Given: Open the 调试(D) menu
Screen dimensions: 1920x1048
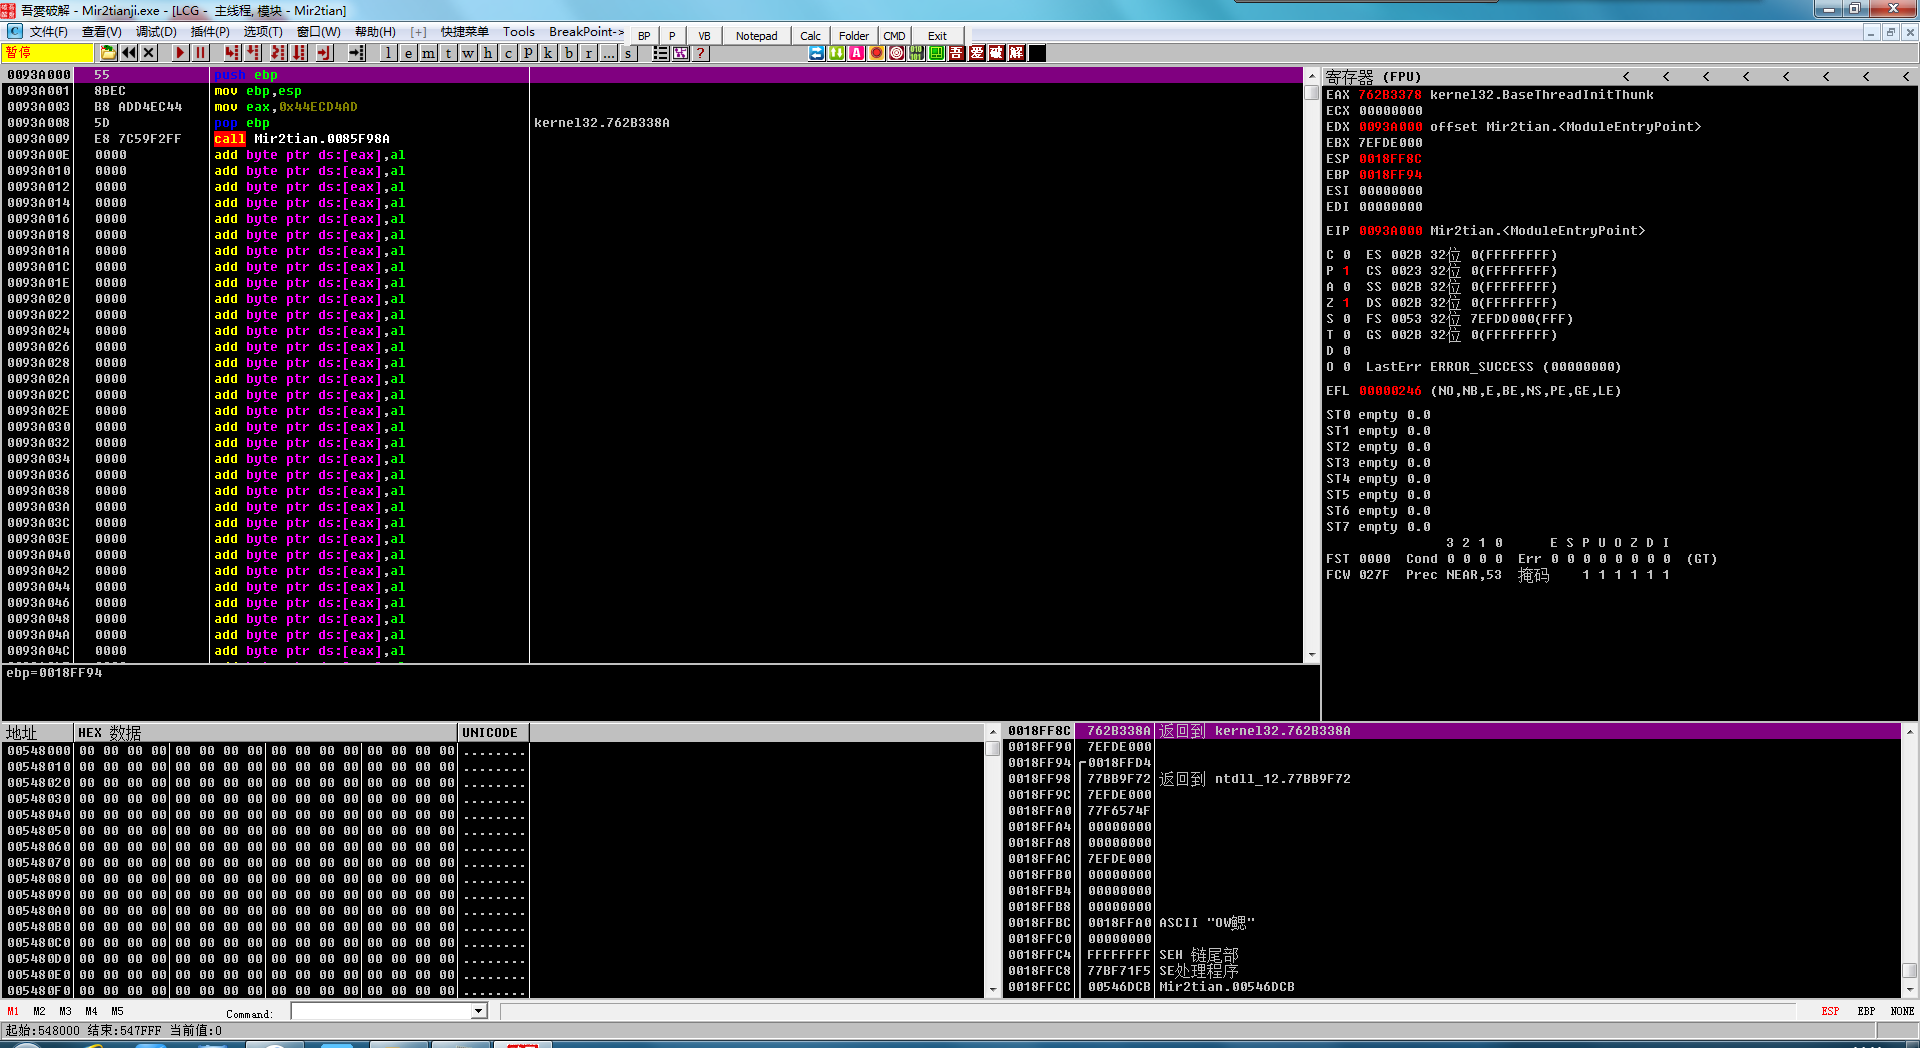Looking at the screenshot, I should (x=156, y=32).
